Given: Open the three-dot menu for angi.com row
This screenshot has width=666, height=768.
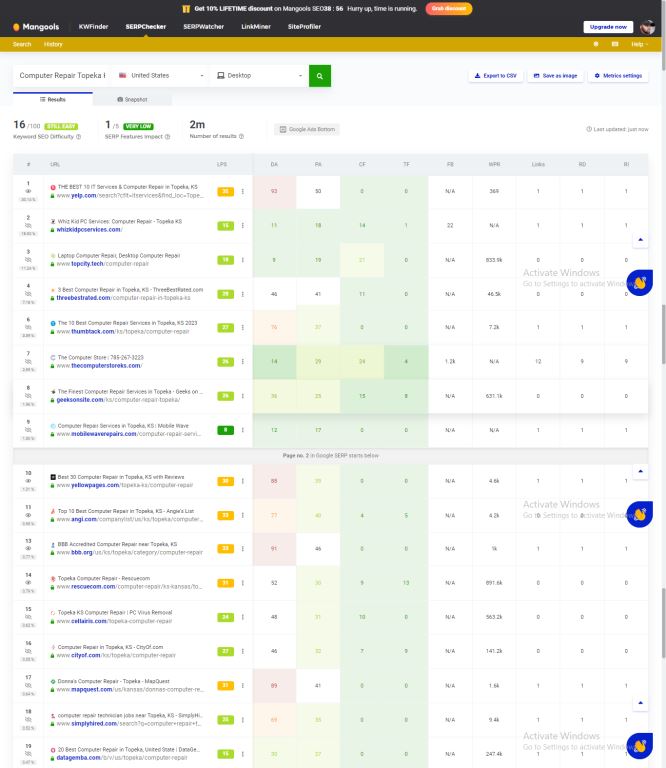Looking at the screenshot, I should (x=242, y=515).
